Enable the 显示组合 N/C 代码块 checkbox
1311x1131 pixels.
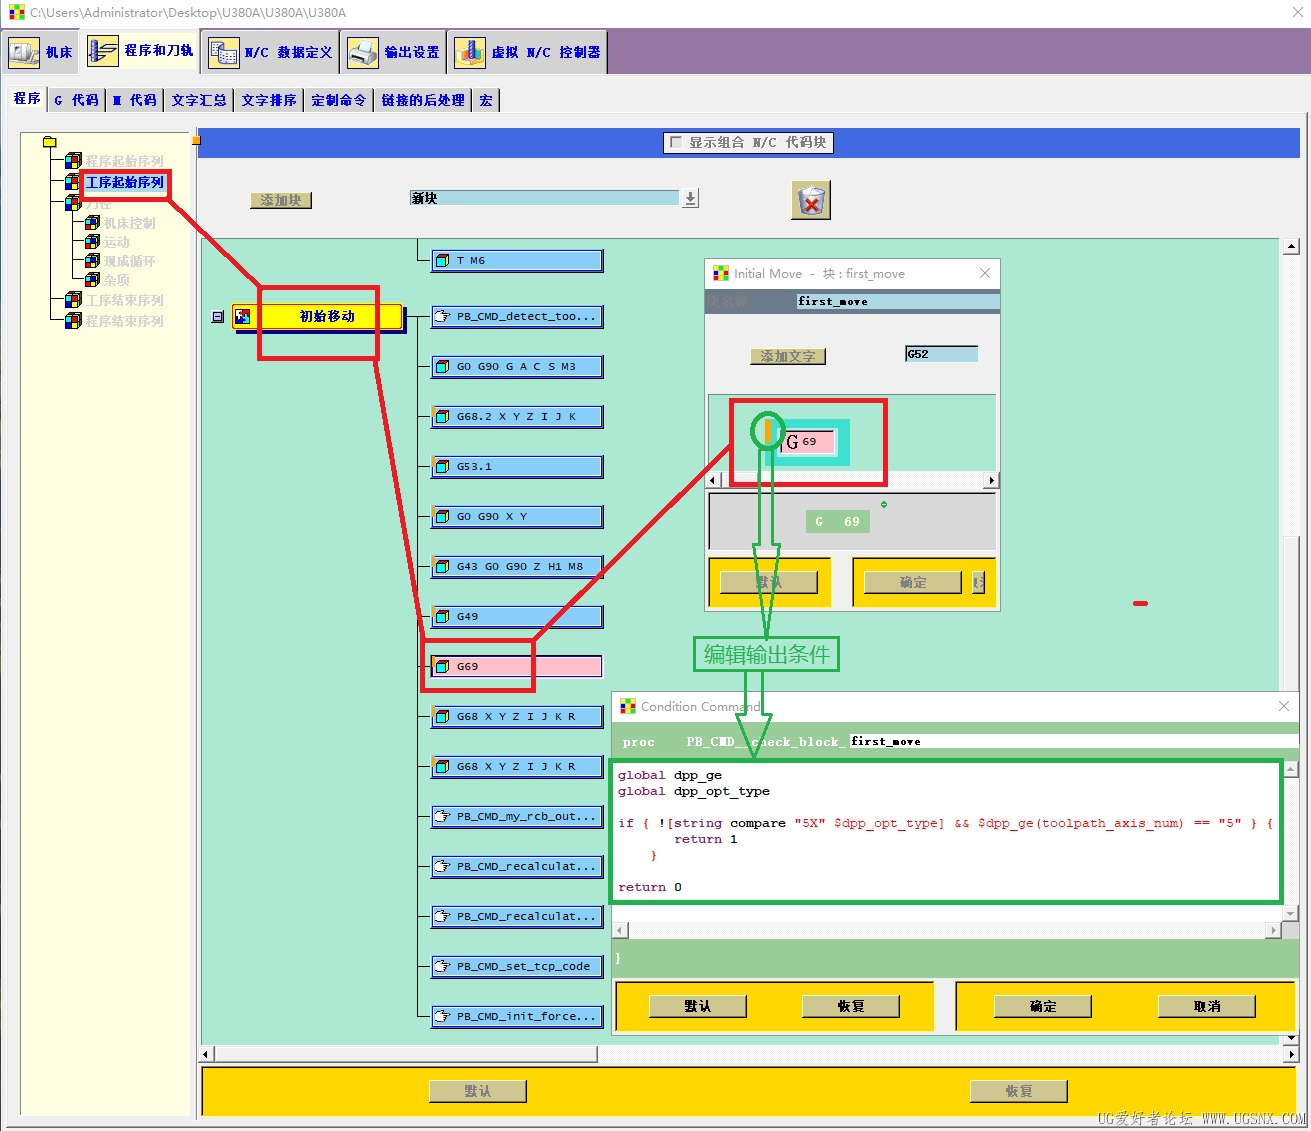[x=676, y=143]
